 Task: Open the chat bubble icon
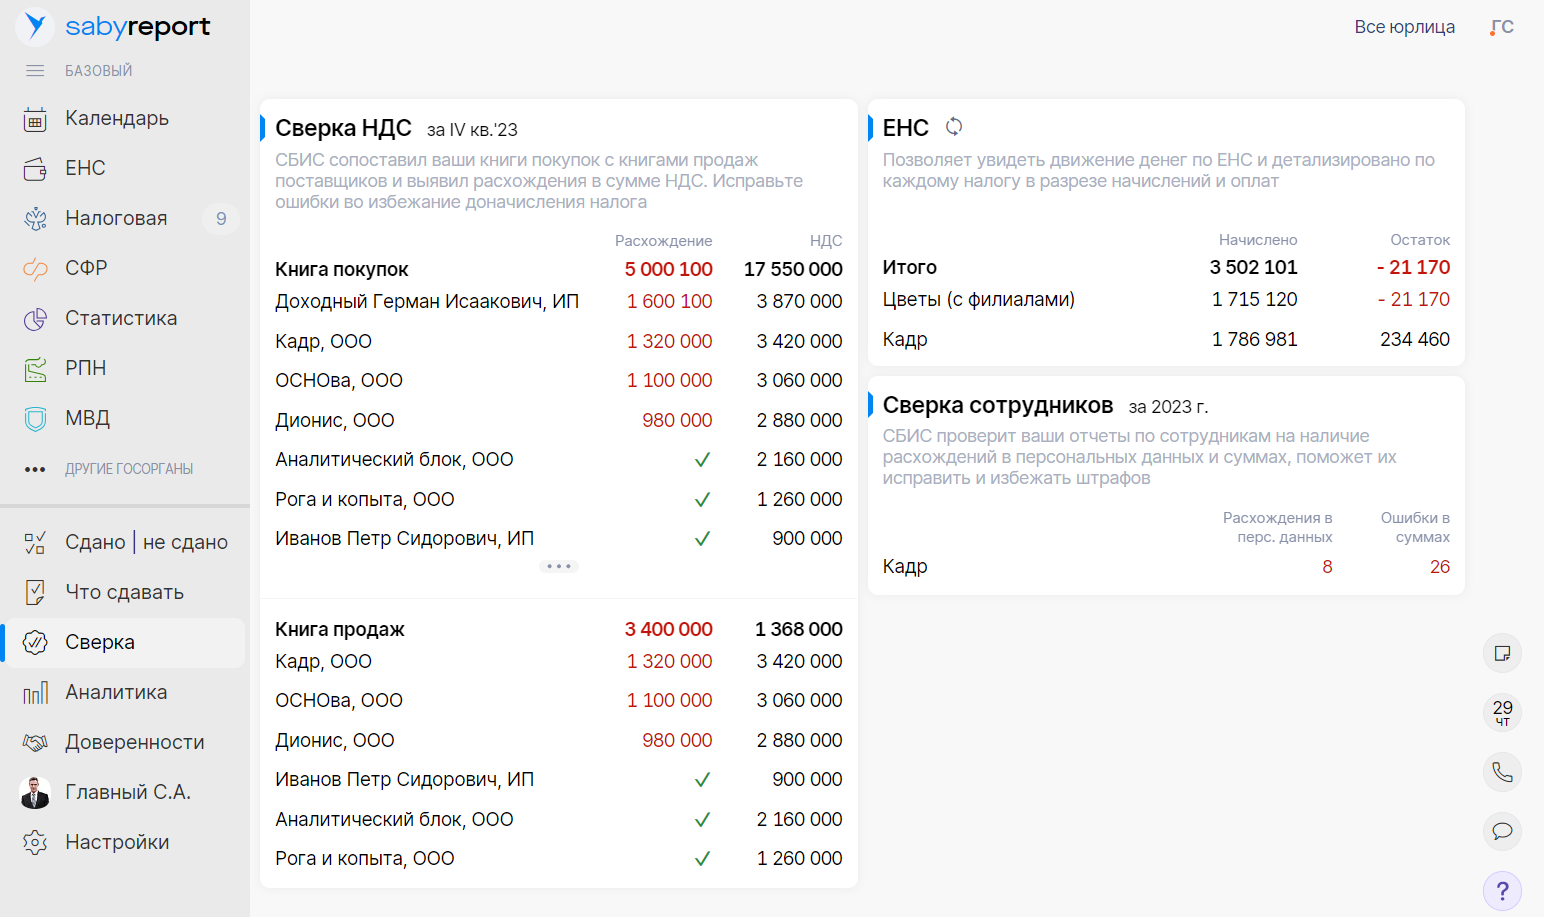click(1501, 831)
